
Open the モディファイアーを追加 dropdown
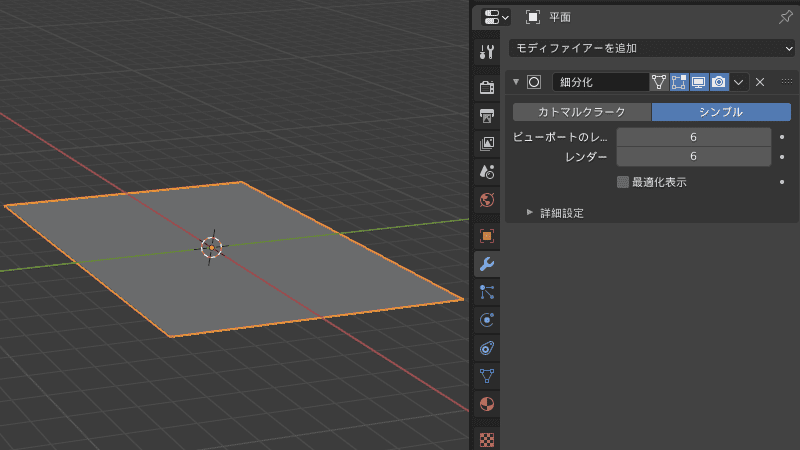[x=652, y=48]
